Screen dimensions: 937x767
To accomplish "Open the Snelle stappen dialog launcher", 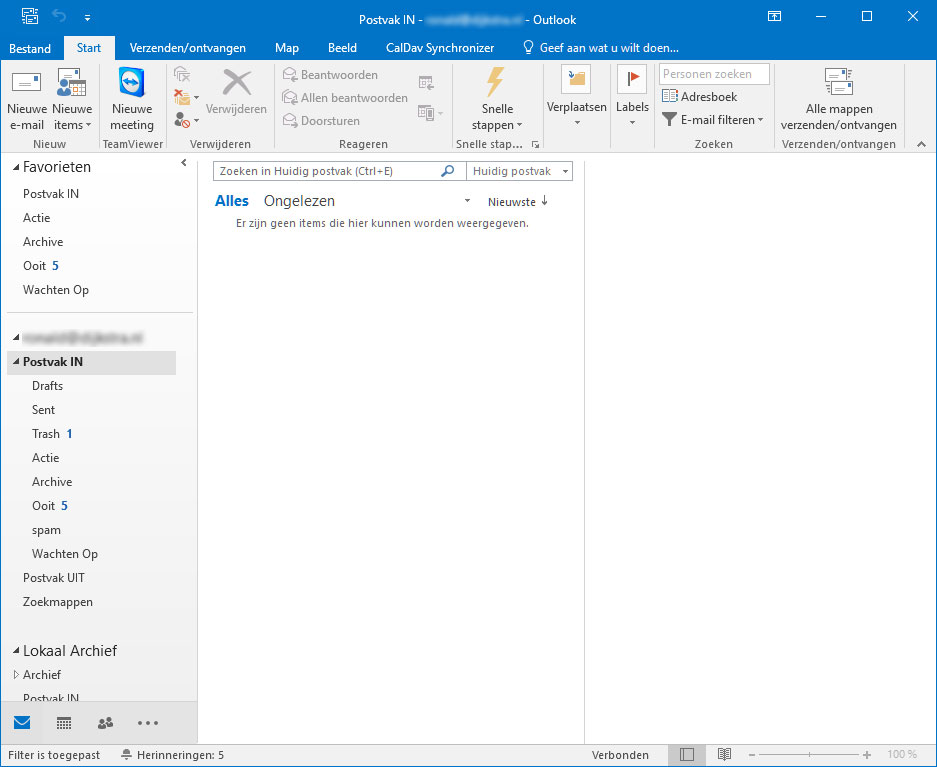I will click(535, 145).
